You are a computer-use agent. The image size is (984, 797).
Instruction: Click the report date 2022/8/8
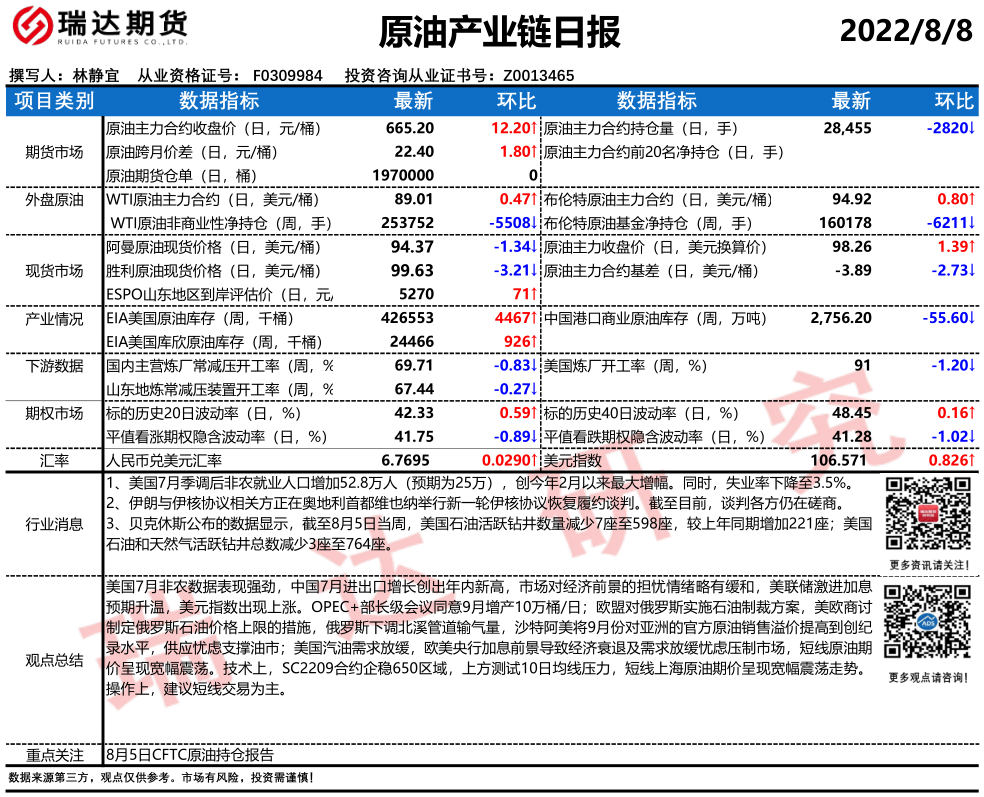[x=905, y=31]
